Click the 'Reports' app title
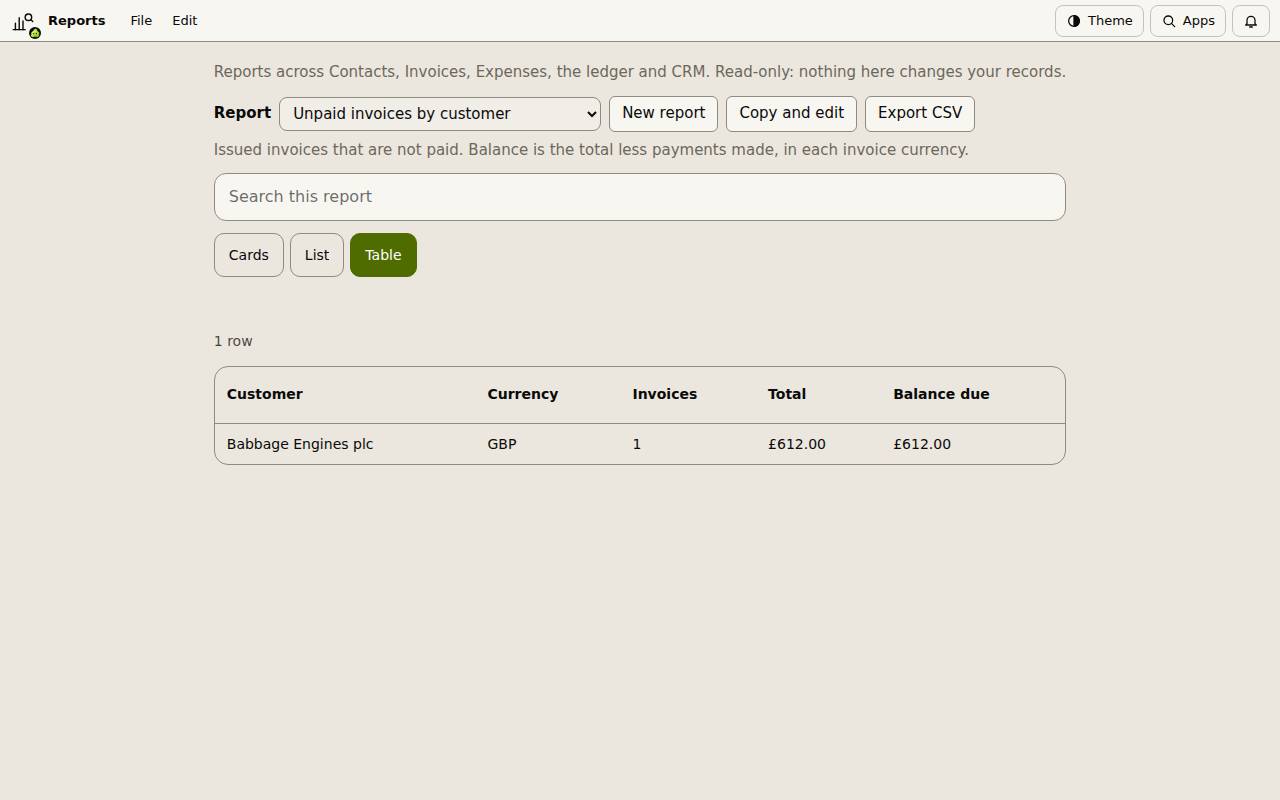This screenshot has height=800, width=1280. tap(77, 21)
